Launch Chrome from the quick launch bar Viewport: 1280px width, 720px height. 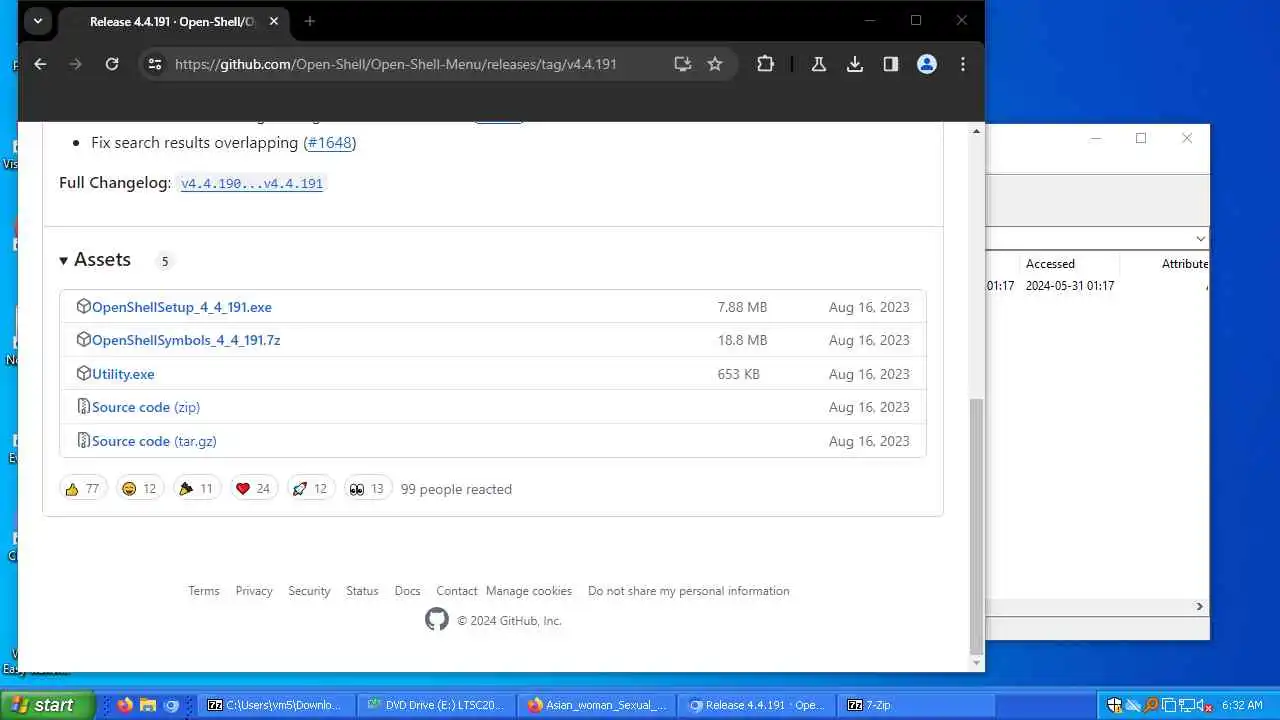171,705
